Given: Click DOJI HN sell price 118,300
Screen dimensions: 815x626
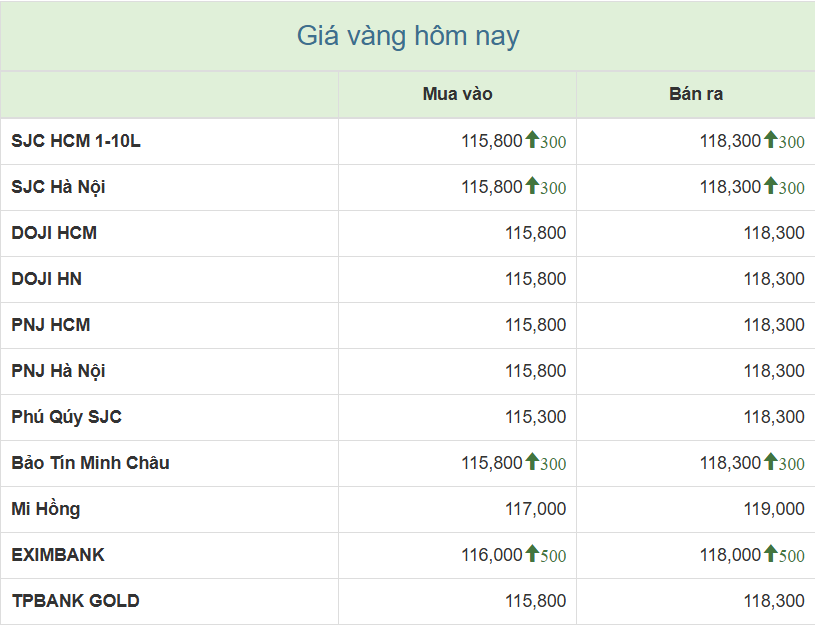Looking at the screenshot, I should [x=773, y=279].
